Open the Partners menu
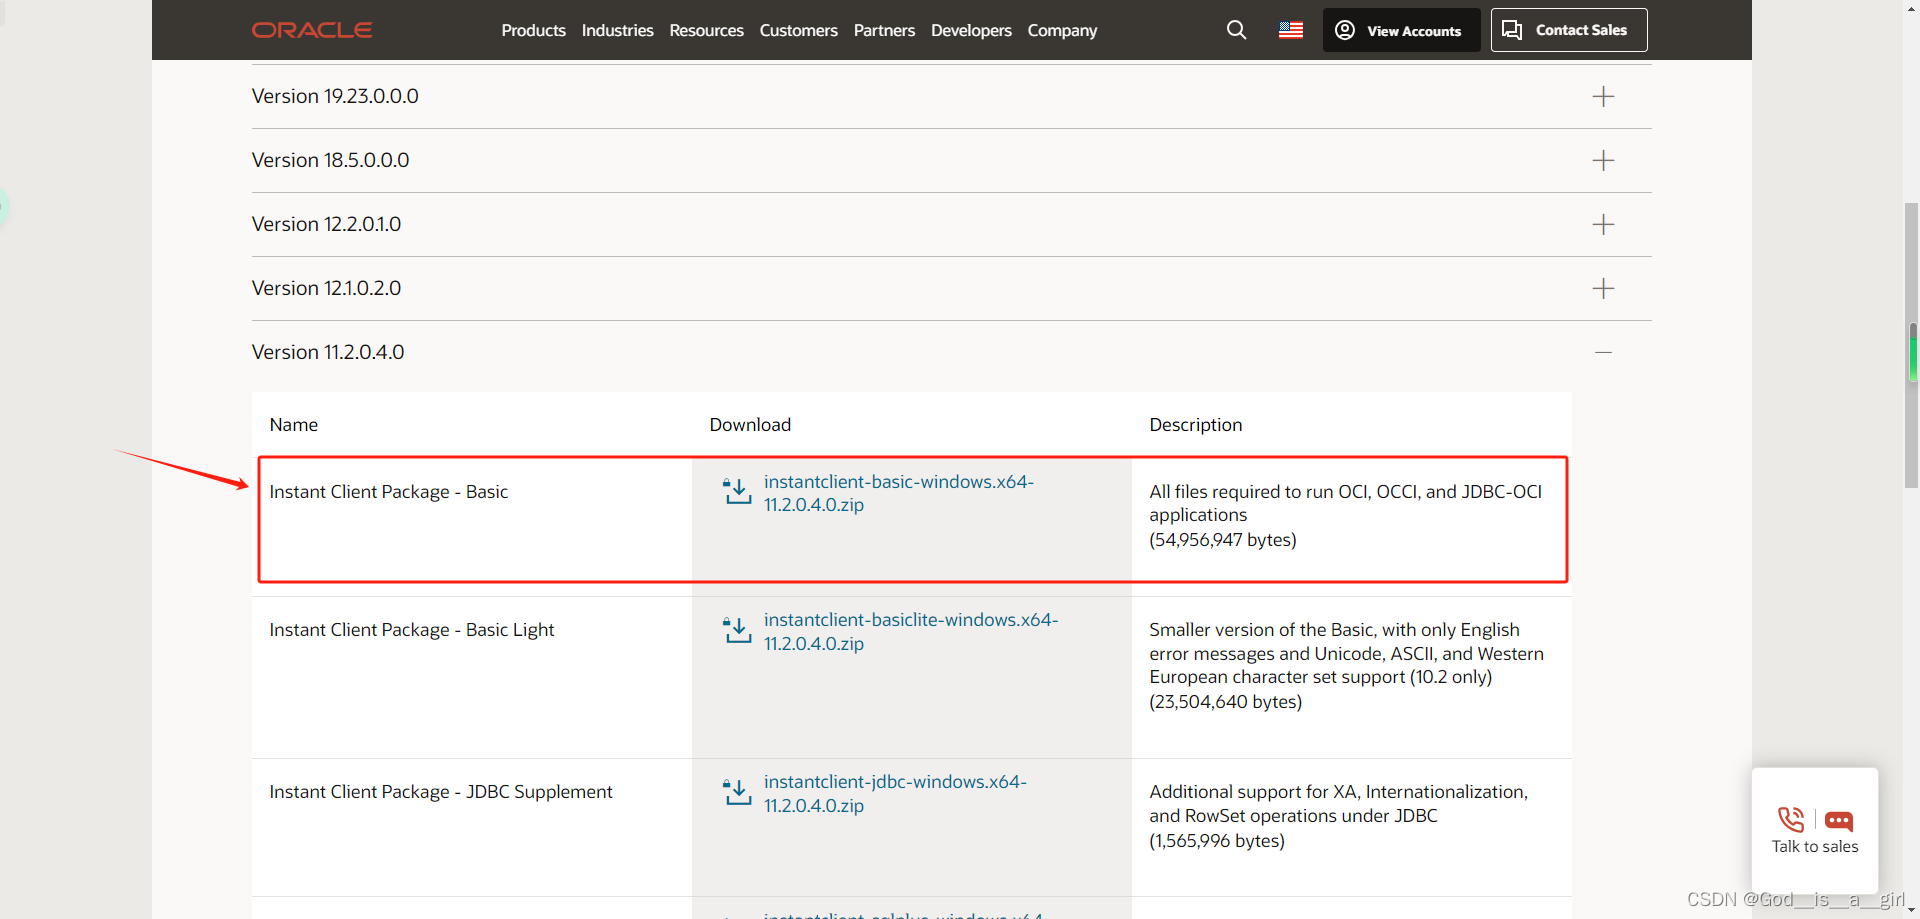Screen dimensions: 1920x919 884,30
